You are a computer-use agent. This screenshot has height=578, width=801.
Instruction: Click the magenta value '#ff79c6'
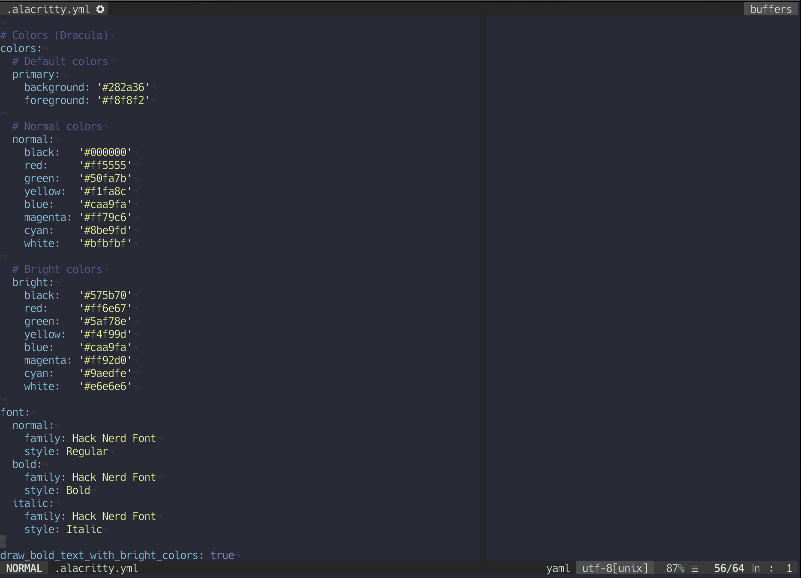[105, 218]
